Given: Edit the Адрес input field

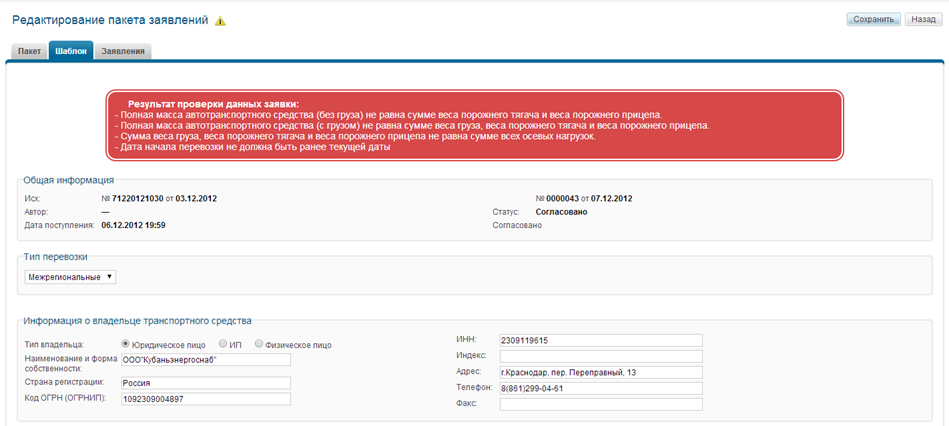Looking at the screenshot, I should [601, 372].
